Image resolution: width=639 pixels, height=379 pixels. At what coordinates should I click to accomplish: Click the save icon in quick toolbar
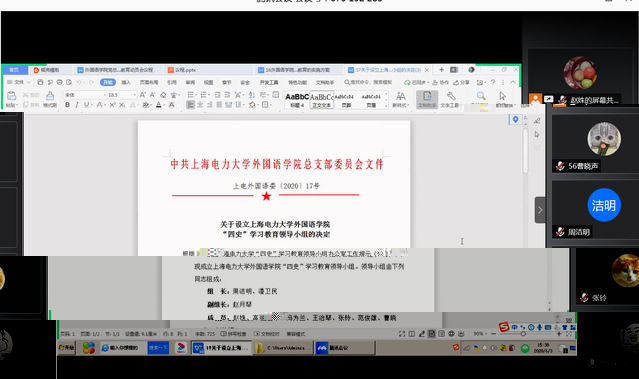pyautogui.click(x=40, y=82)
